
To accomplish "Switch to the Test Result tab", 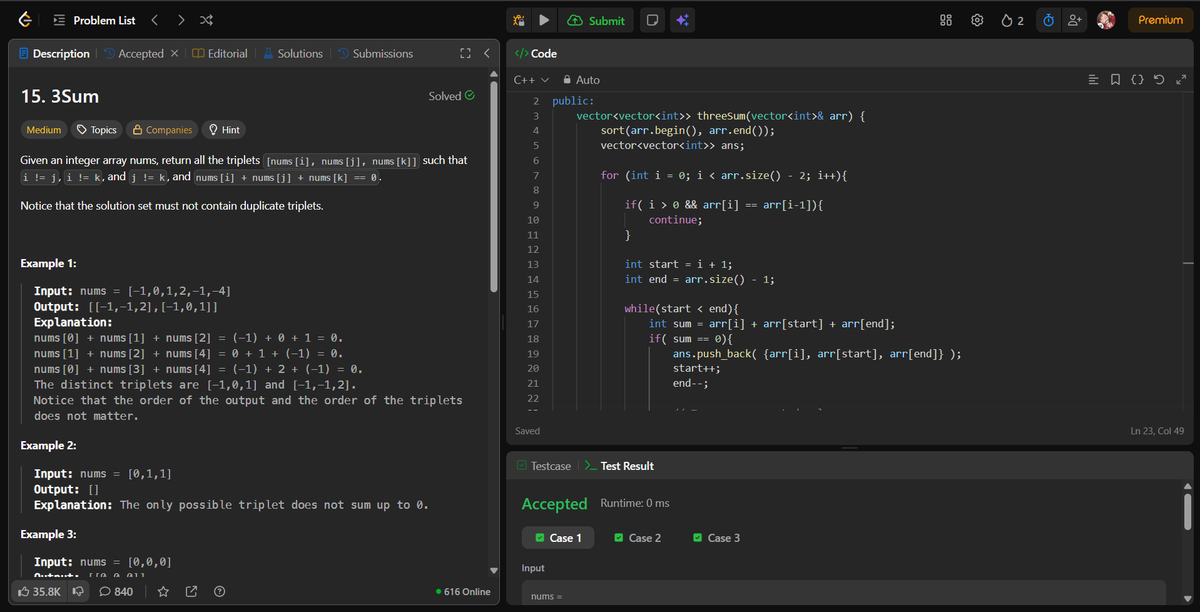I will [x=619, y=466].
